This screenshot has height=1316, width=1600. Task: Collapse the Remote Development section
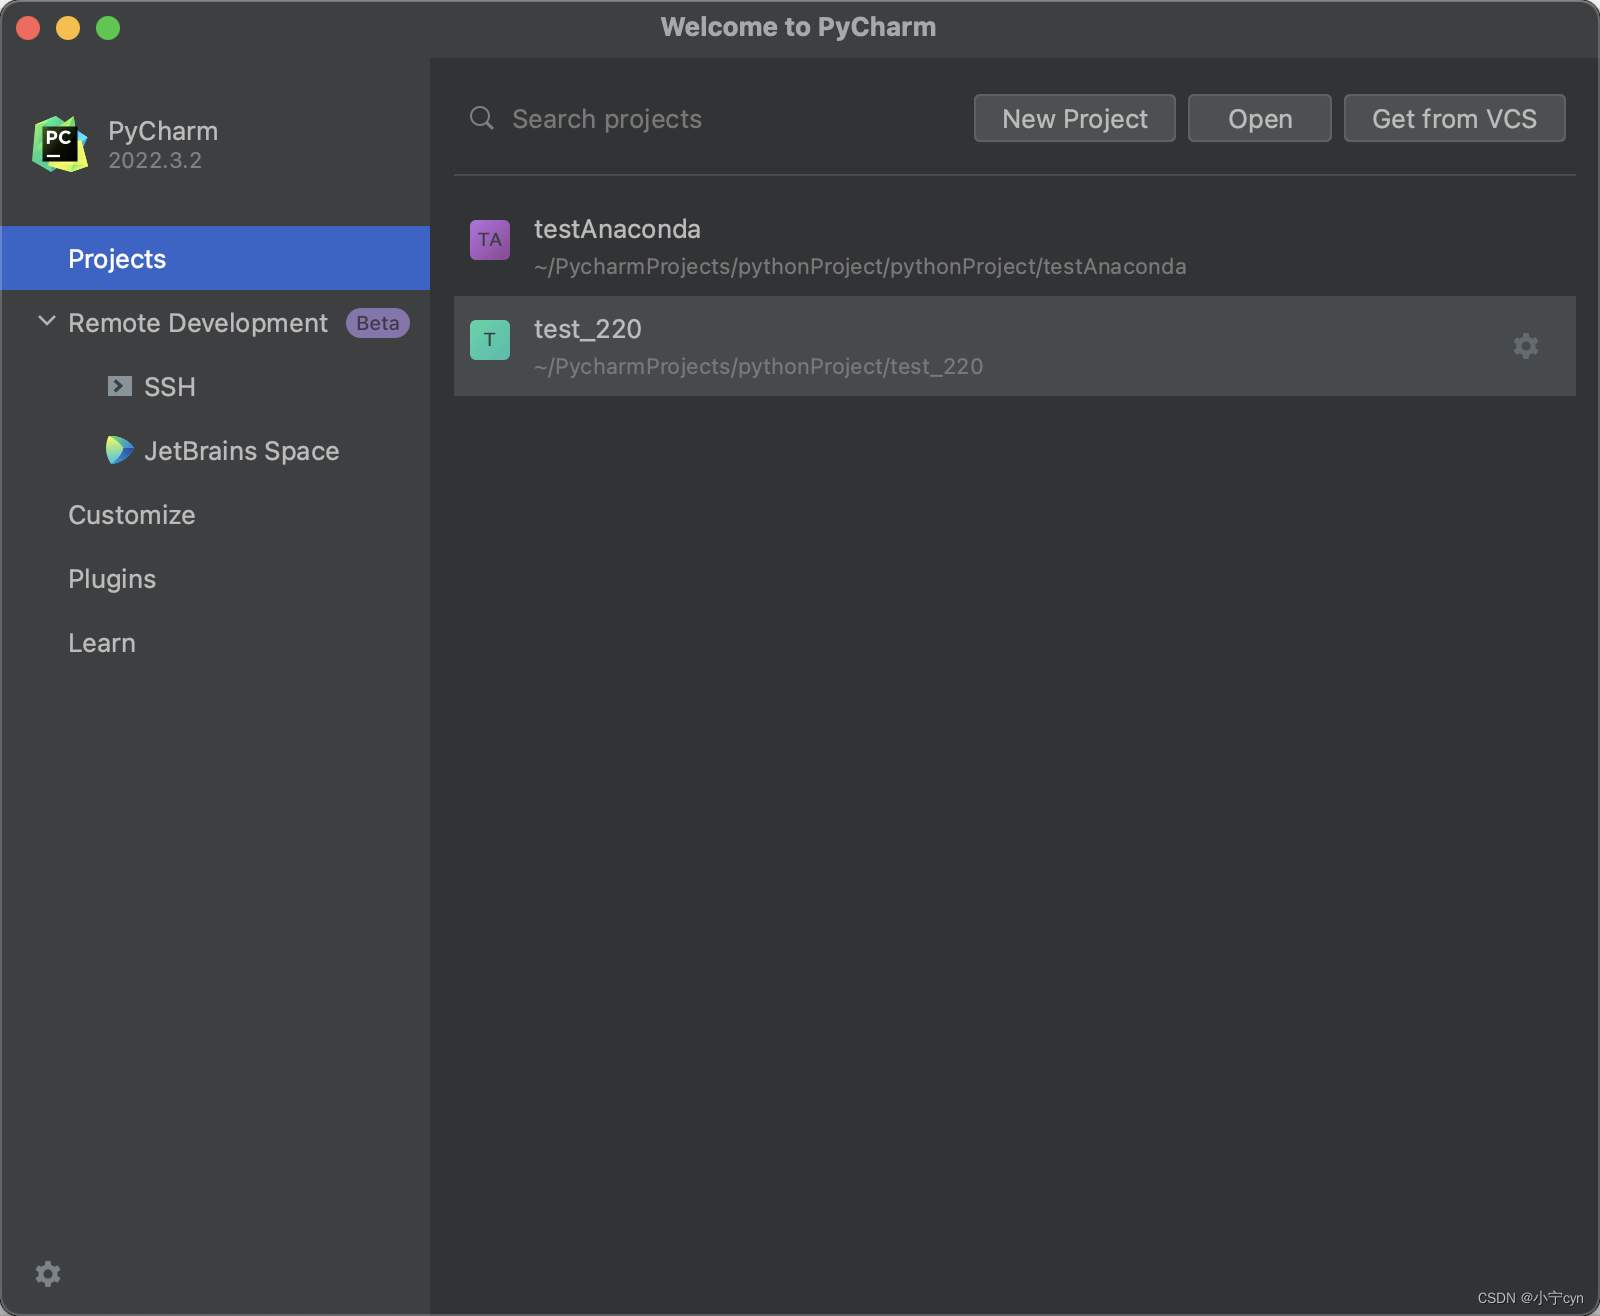pos(46,321)
